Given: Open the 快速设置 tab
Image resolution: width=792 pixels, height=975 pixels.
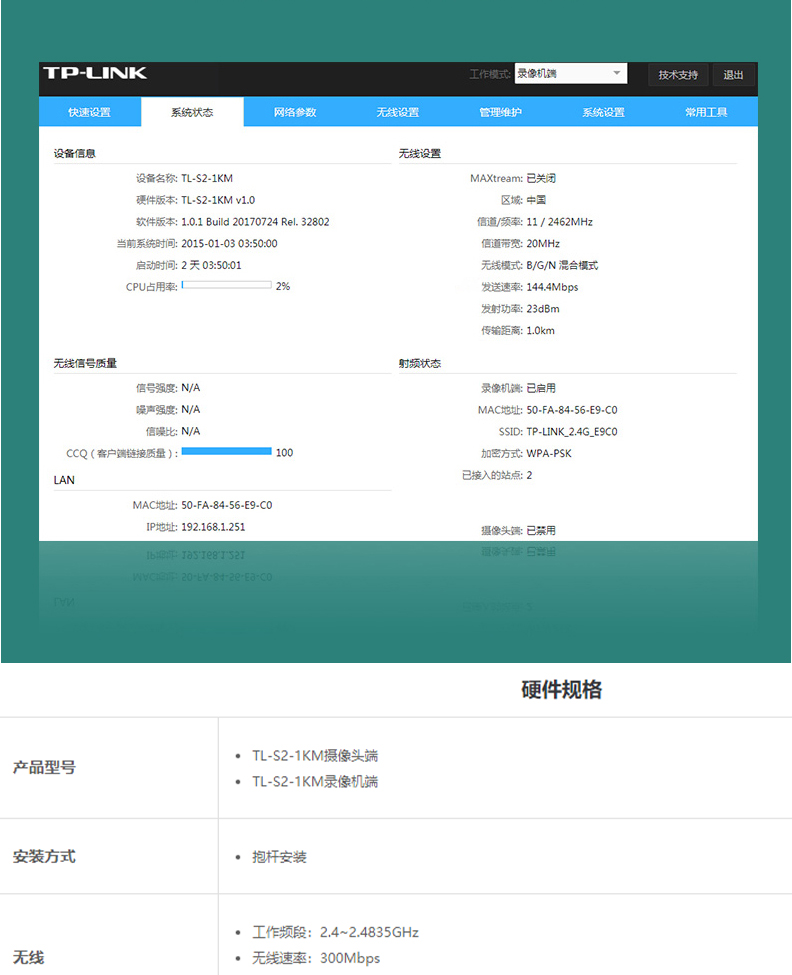Looking at the screenshot, I should (x=90, y=112).
